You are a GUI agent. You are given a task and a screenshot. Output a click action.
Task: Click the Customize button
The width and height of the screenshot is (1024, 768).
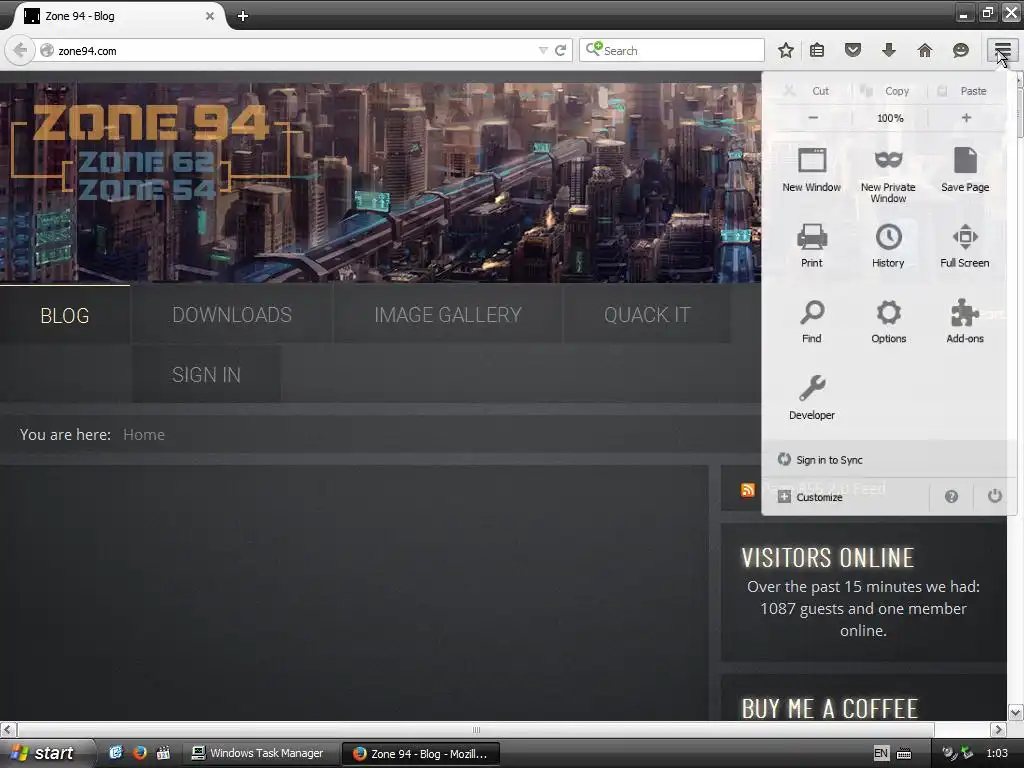pos(810,497)
